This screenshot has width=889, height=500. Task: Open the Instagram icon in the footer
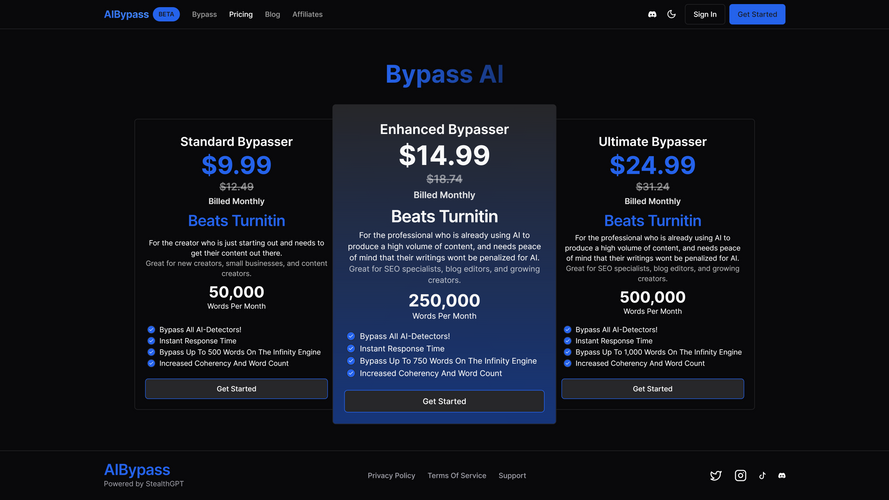coord(740,476)
